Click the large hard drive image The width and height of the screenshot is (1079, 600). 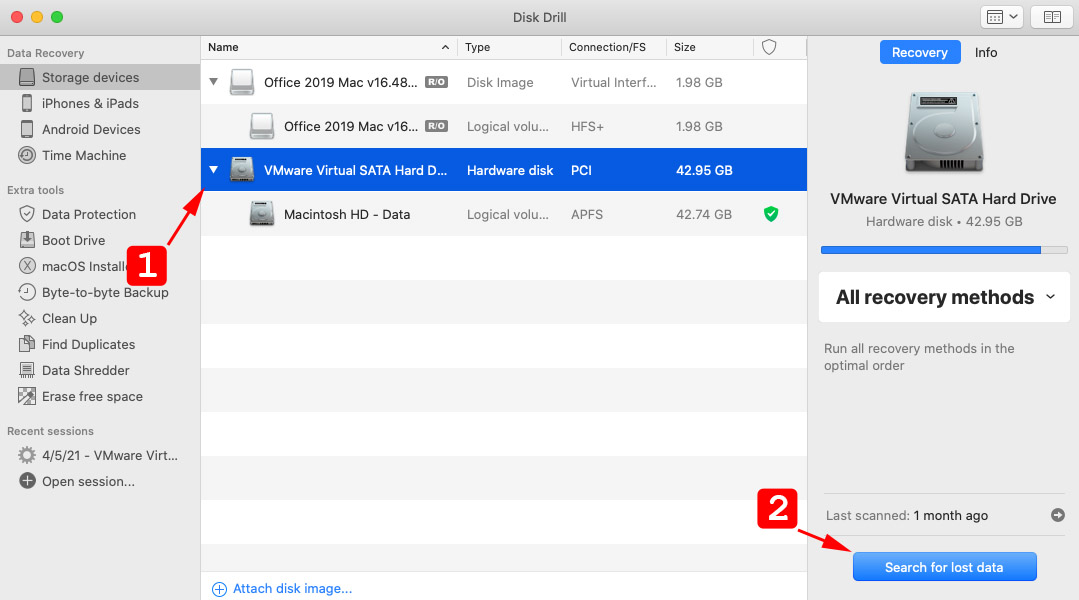944,131
